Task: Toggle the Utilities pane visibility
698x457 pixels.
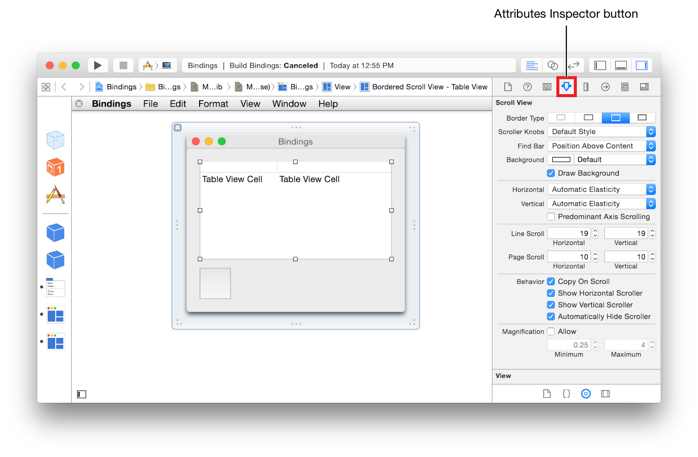Action: (x=641, y=65)
